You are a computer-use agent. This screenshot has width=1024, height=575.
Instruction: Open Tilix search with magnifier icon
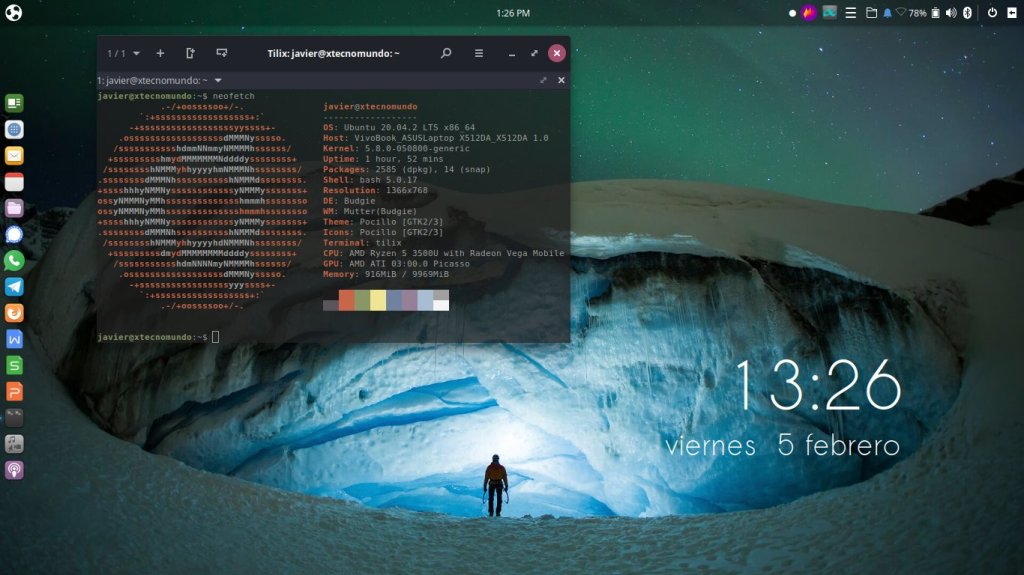pos(446,53)
